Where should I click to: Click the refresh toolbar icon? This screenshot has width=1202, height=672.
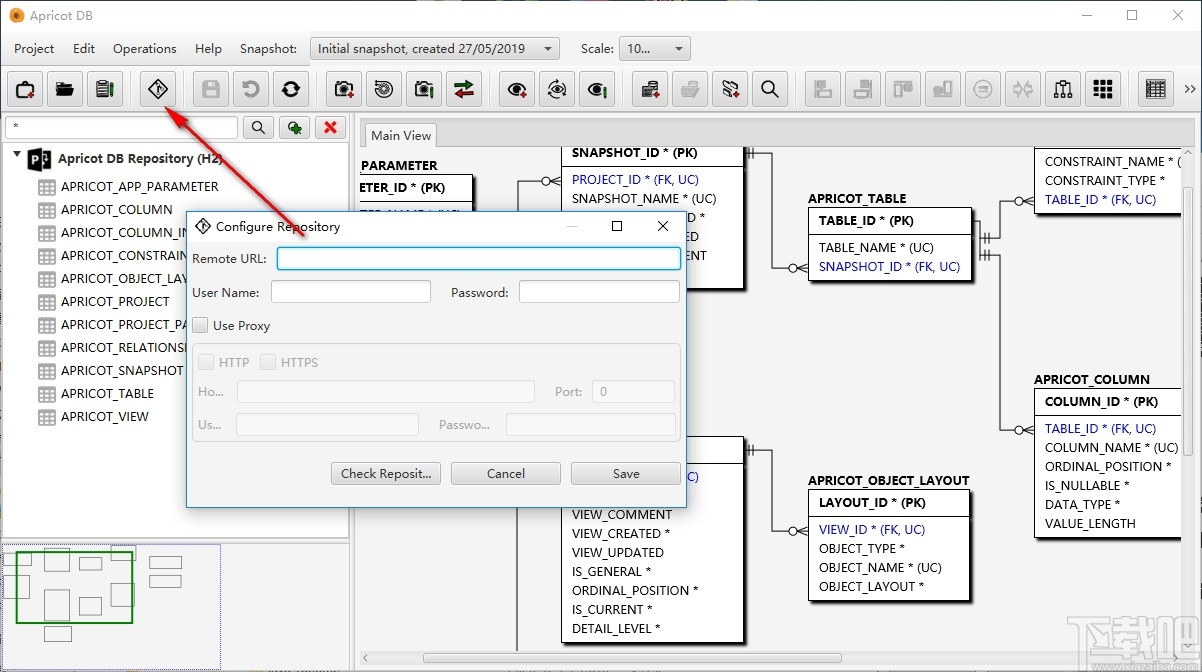(290, 89)
